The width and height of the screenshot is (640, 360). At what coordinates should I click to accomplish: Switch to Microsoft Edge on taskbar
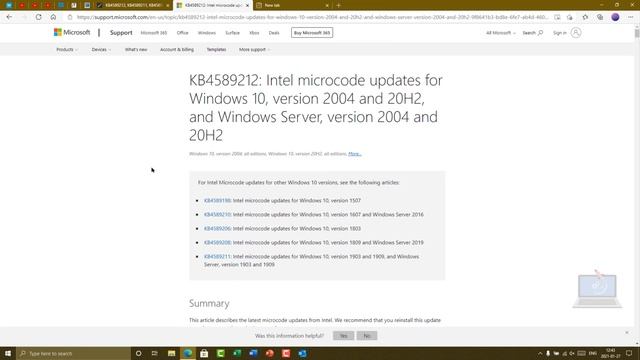pos(188,353)
